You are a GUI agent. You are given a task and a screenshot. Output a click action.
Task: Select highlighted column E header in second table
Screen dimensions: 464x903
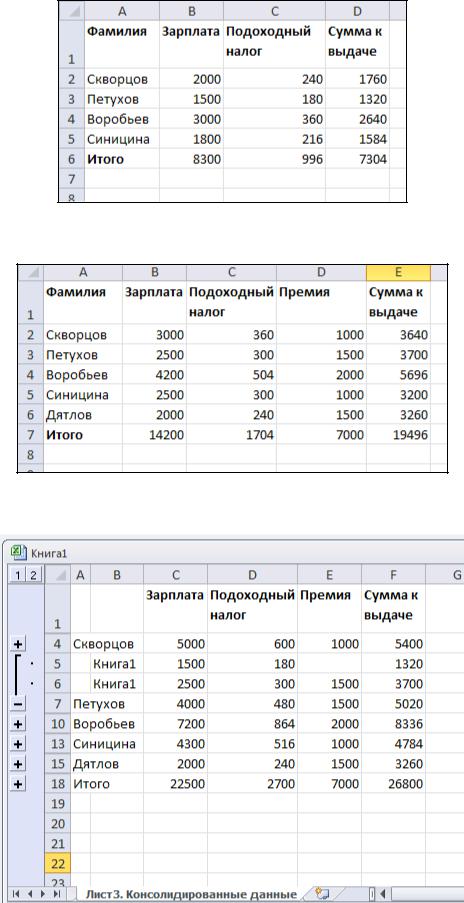pyautogui.click(x=398, y=273)
